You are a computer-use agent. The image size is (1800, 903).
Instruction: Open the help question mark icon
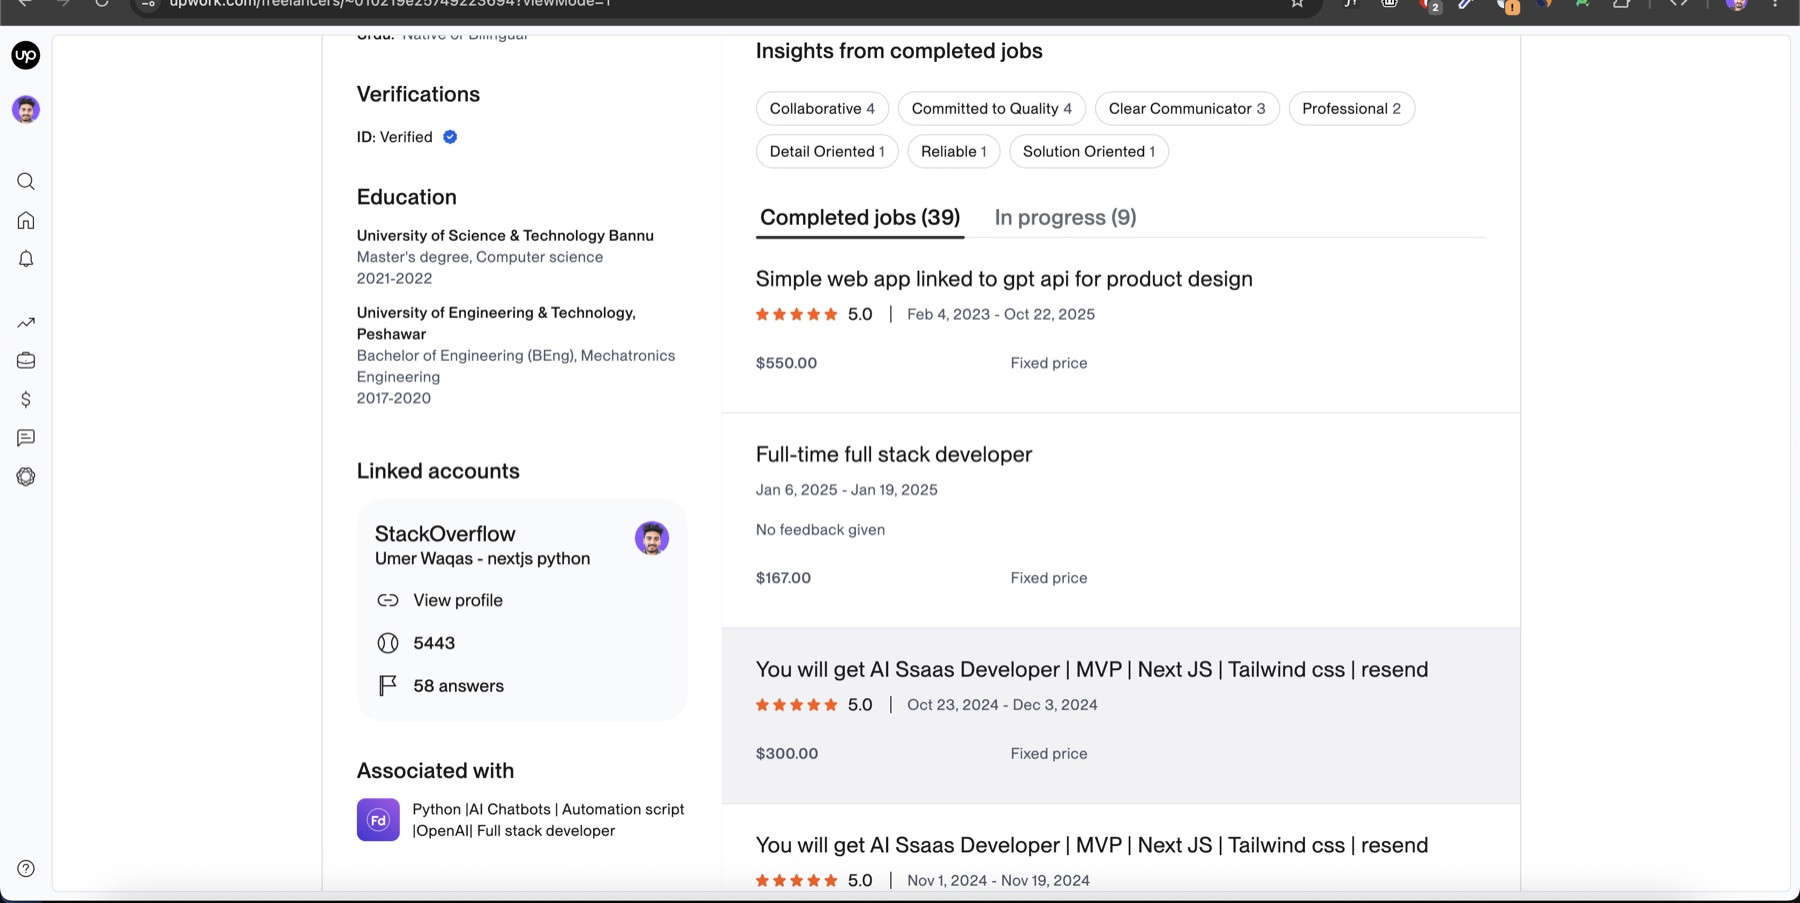pyautogui.click(x=26, y=869)
